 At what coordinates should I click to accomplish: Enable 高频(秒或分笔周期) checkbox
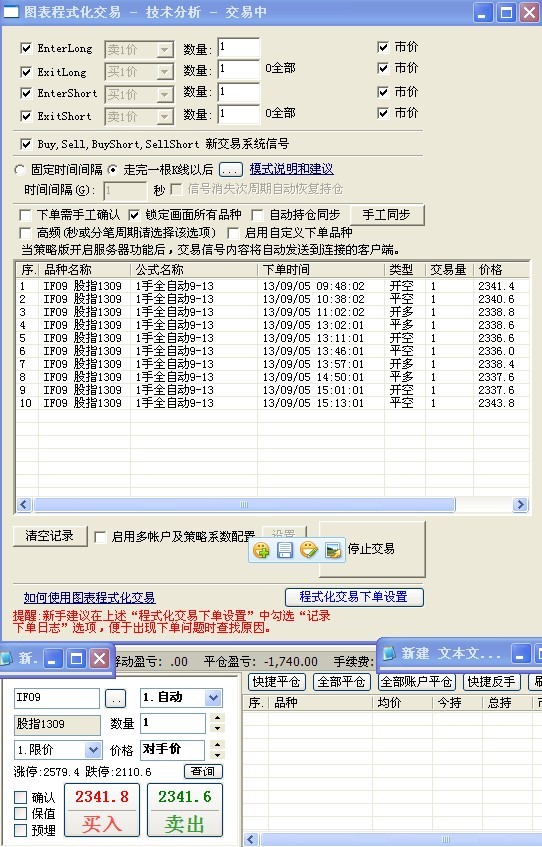pos(25,233)
